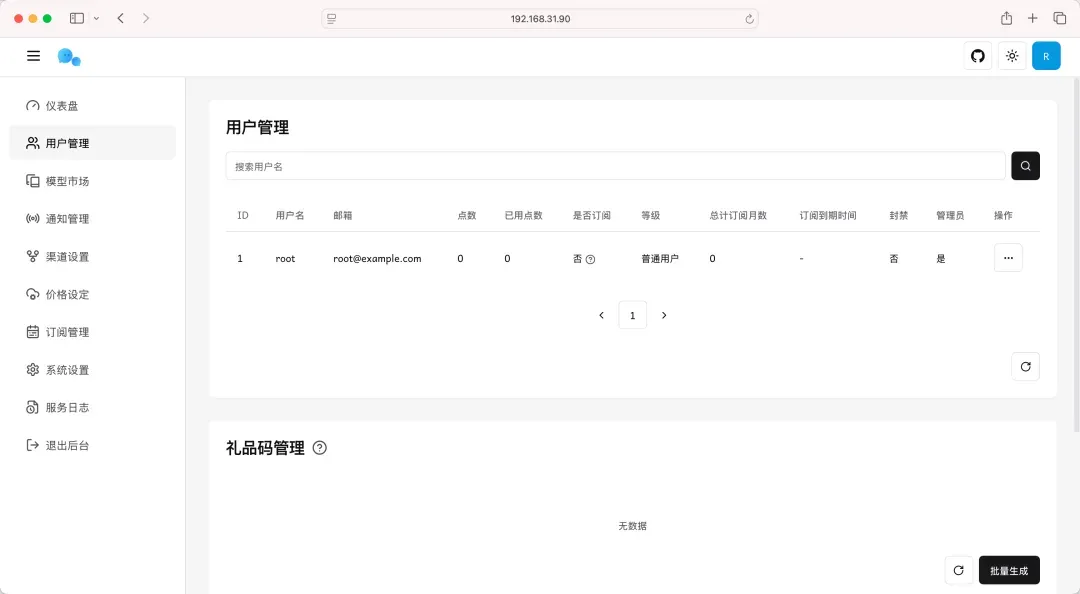The image size is (1080, 594).
Task: Click the ID column header
Action: (242, 216)
